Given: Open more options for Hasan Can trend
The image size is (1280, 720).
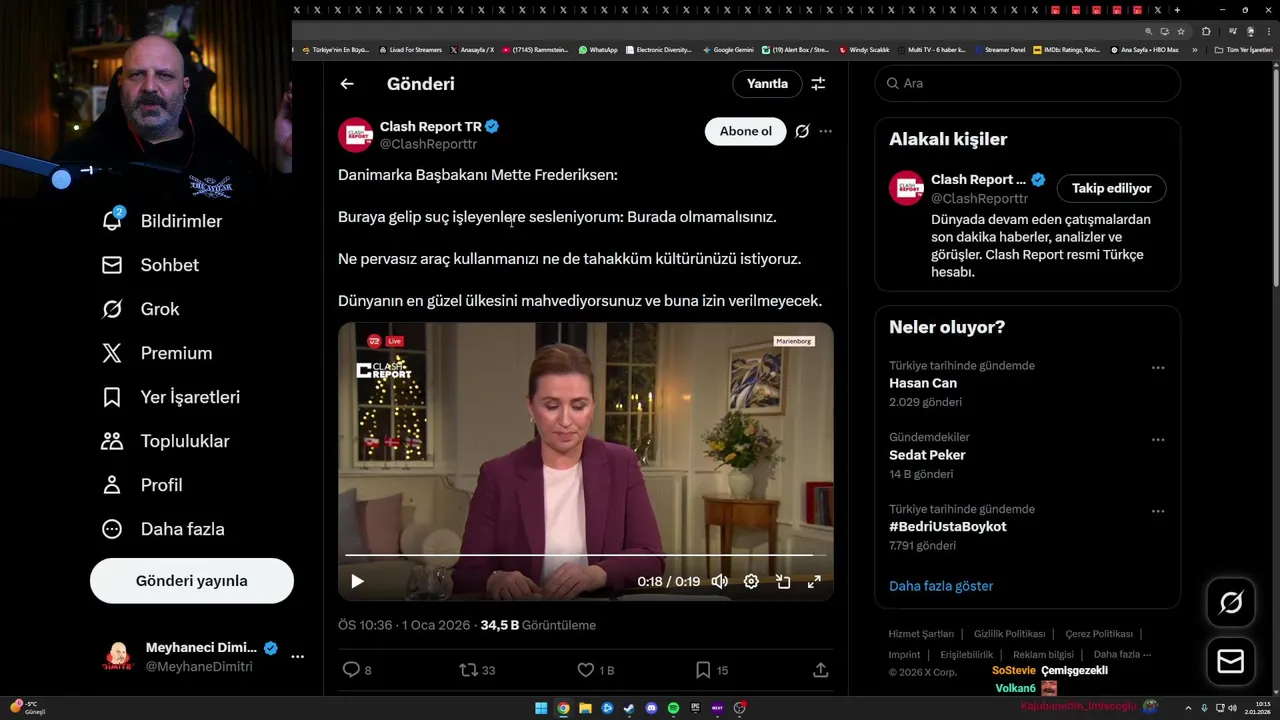Looking at the screenshot, I should pyautogui.click(x=1158, y=368).
